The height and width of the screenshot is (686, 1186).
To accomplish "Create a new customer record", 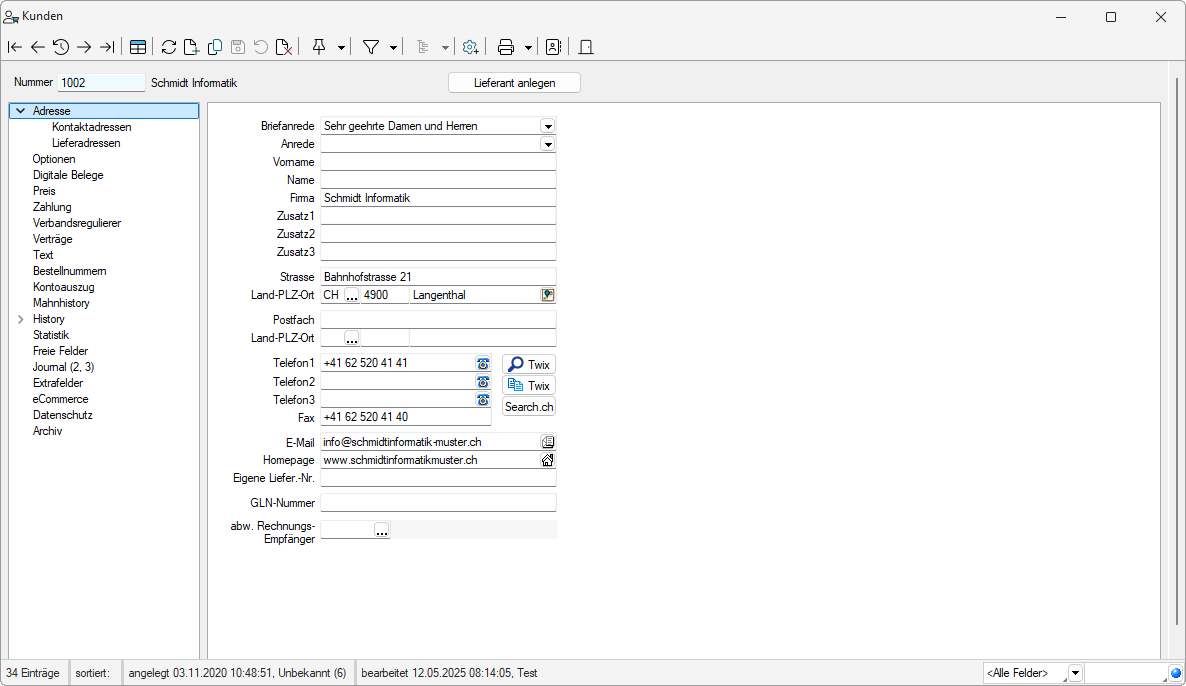I will pyautogui.click(x=191, y=47).
